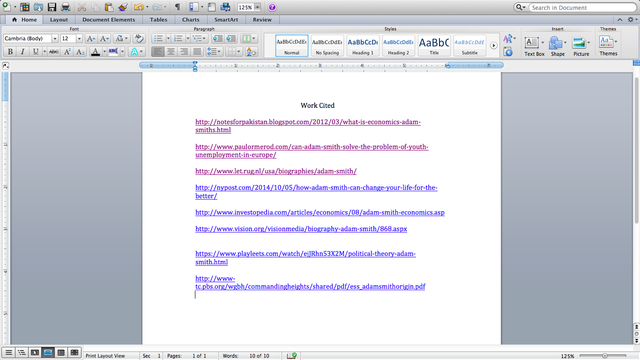The image size is (640, 360).
Task: Toggle Bold formatting
Action: (10, 51)
